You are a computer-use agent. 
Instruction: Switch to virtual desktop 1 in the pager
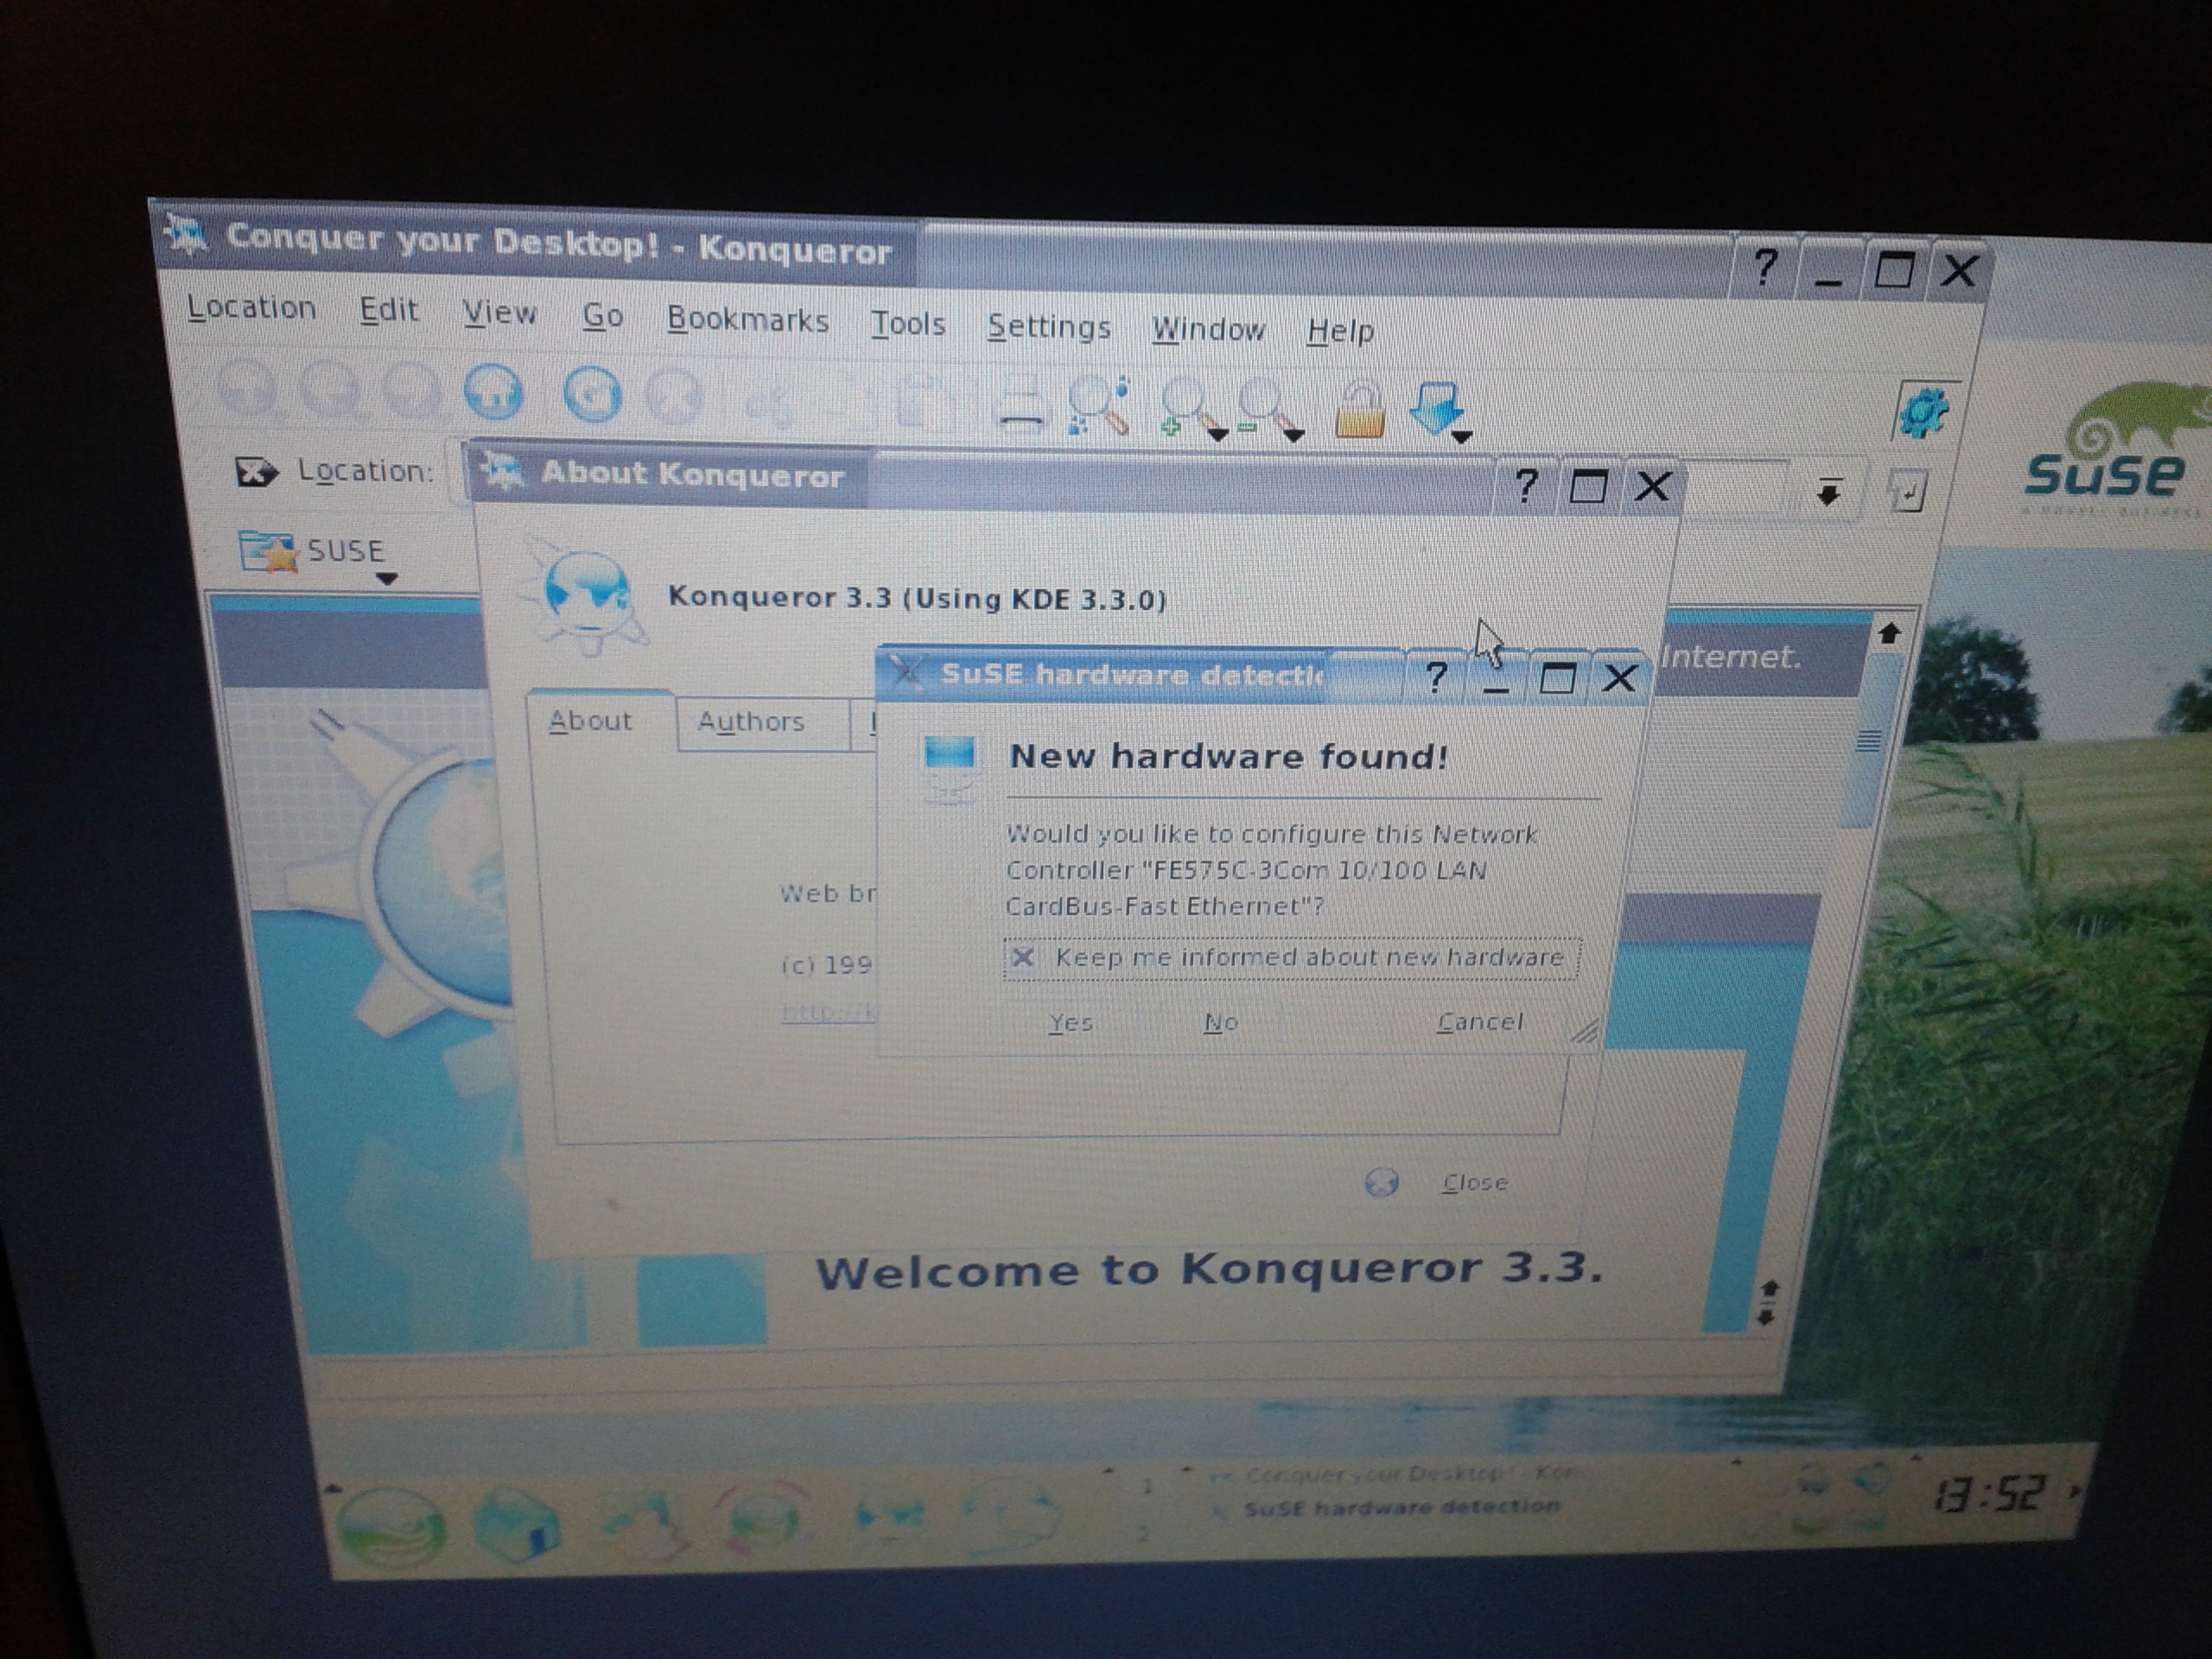point(1149,1487)
